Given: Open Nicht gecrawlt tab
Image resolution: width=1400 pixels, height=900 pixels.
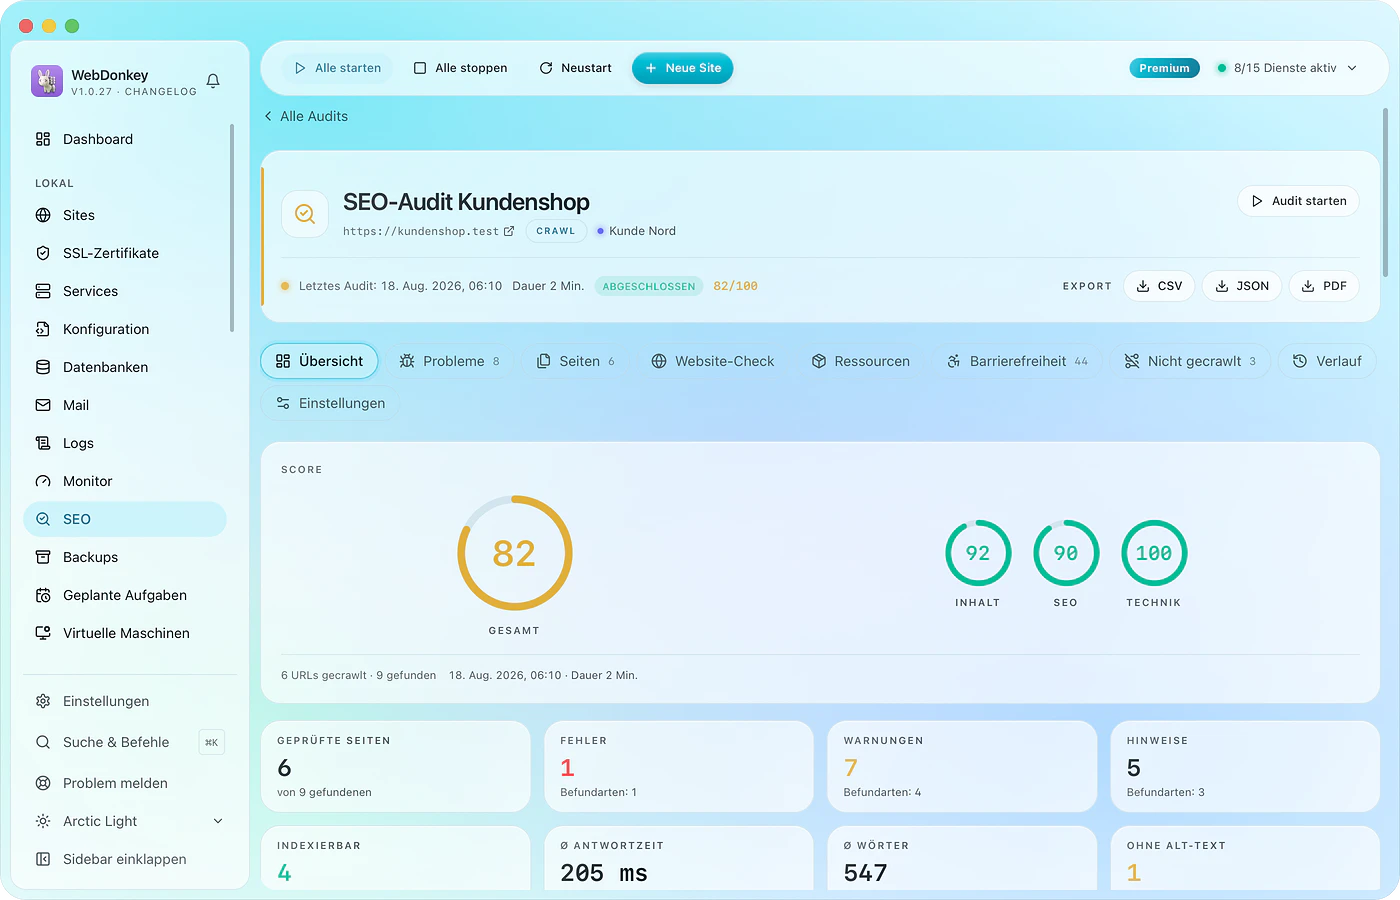Looking at the screenshot, I should (x=1190, y=361).
